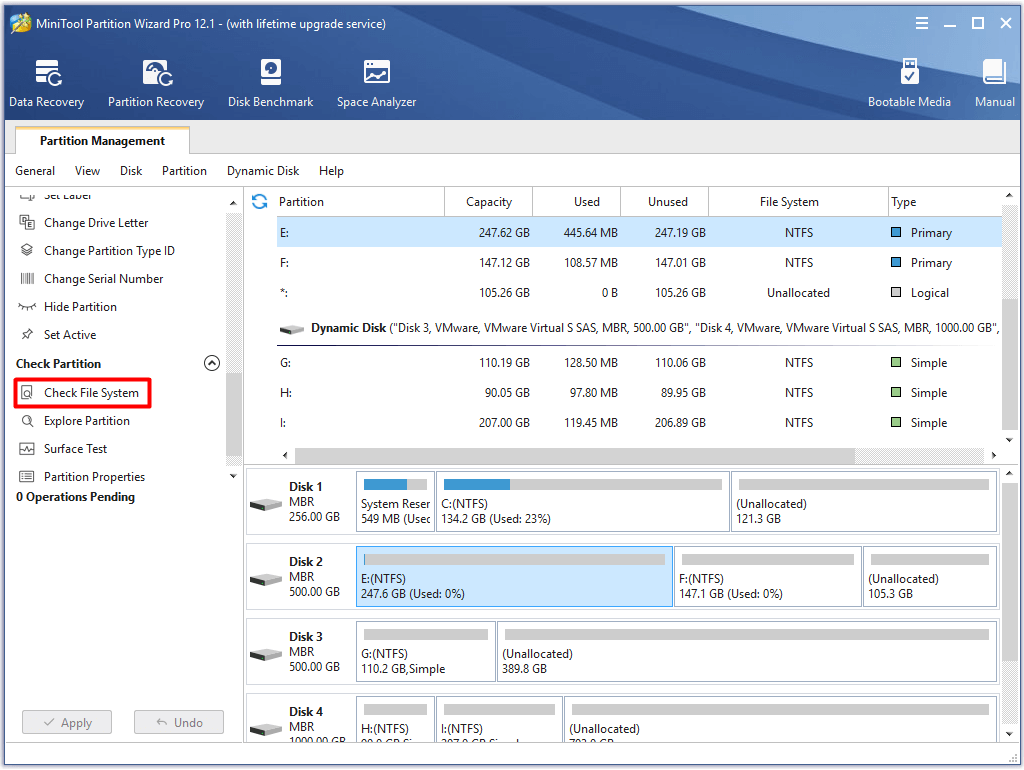Image resolution: width=1024 pixels, height=770 pixels.
Task: Click the Set Active pin icon
Action: 27,334
